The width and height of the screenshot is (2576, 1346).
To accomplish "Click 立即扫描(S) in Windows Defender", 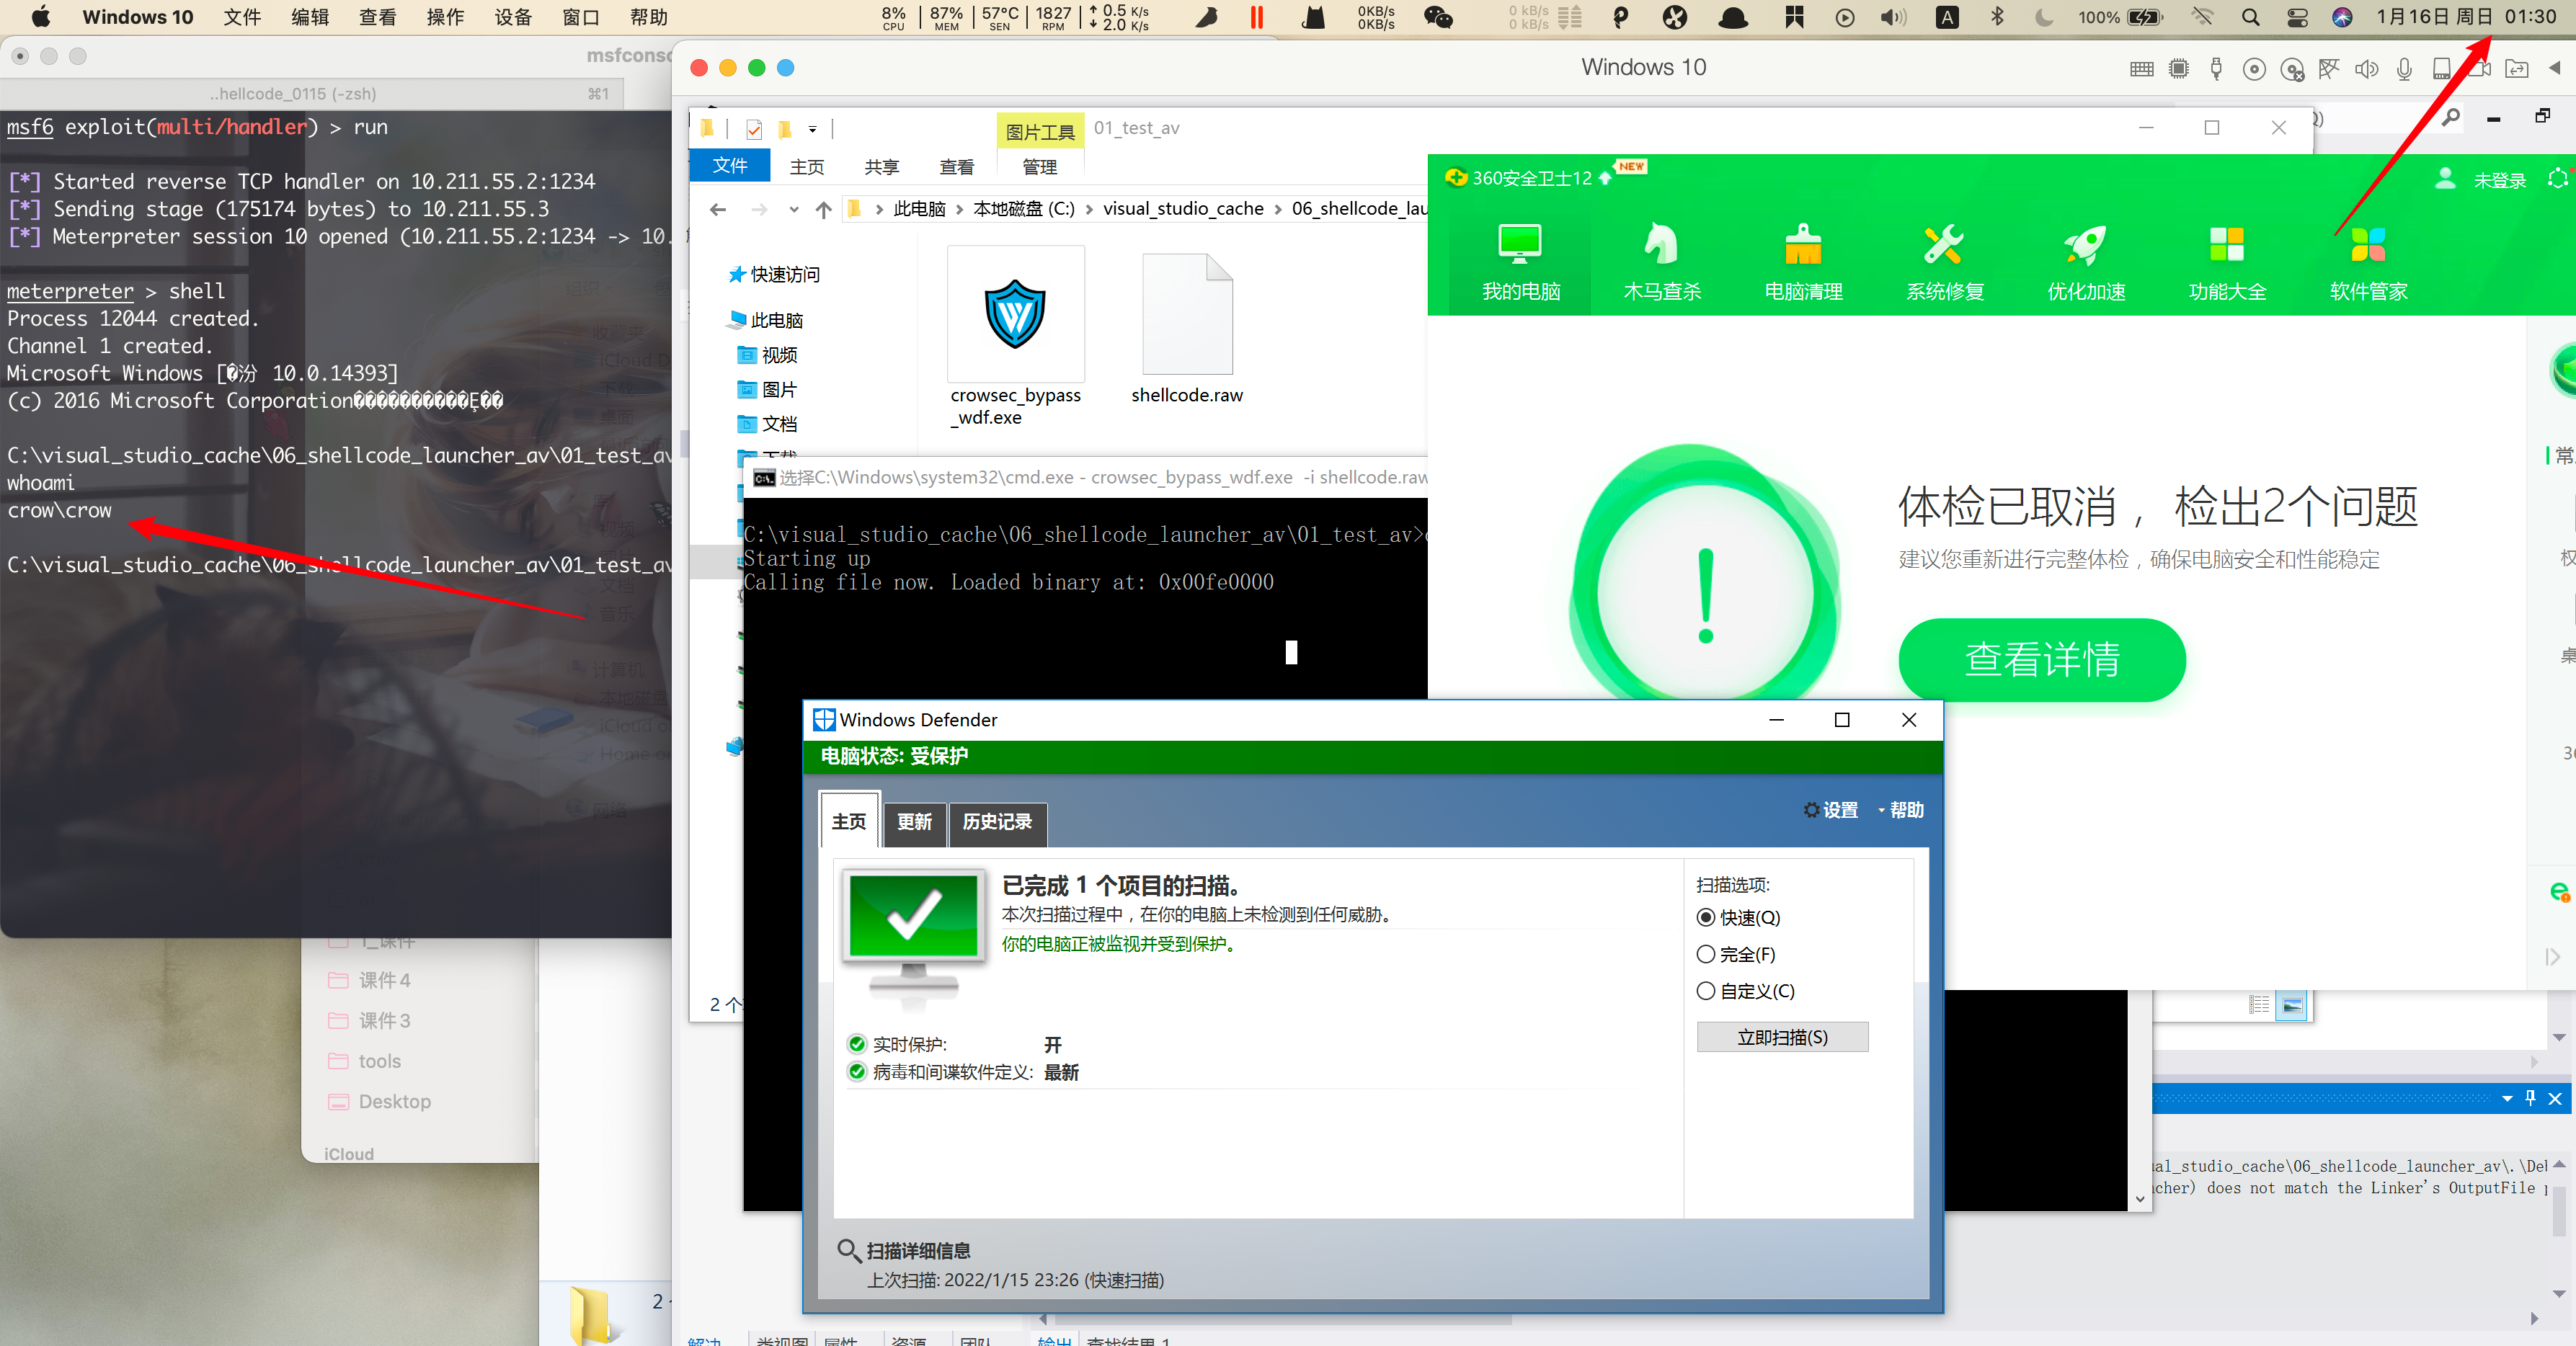I will coord(1782,1037).
